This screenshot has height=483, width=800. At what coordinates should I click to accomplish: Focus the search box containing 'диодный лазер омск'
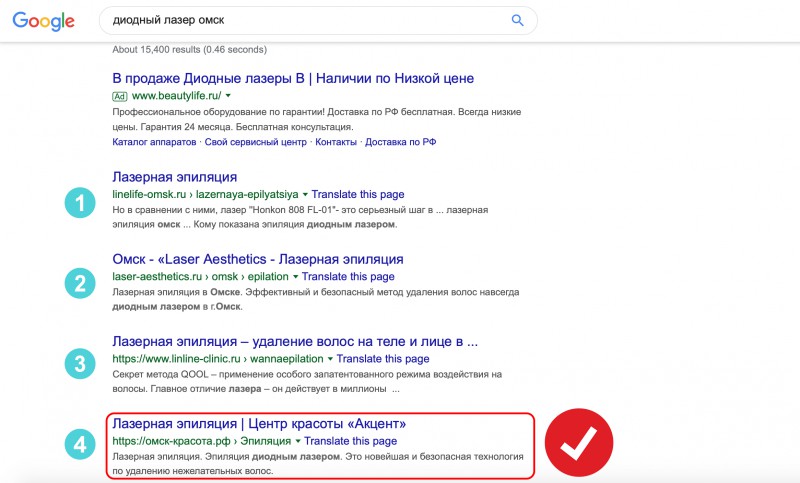tap(300, 20)
